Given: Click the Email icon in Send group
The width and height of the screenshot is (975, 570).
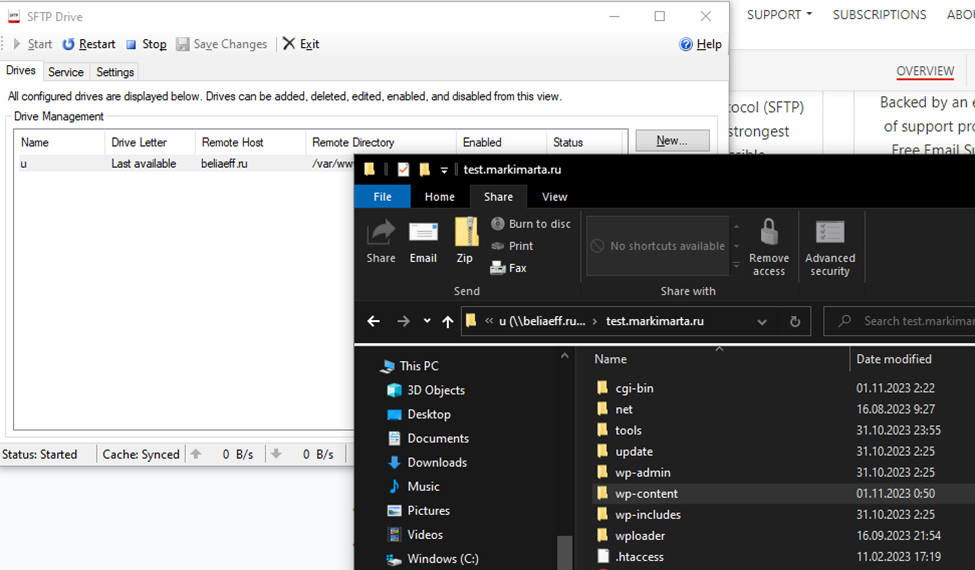Looking at the screenshot, I should 423,232.
